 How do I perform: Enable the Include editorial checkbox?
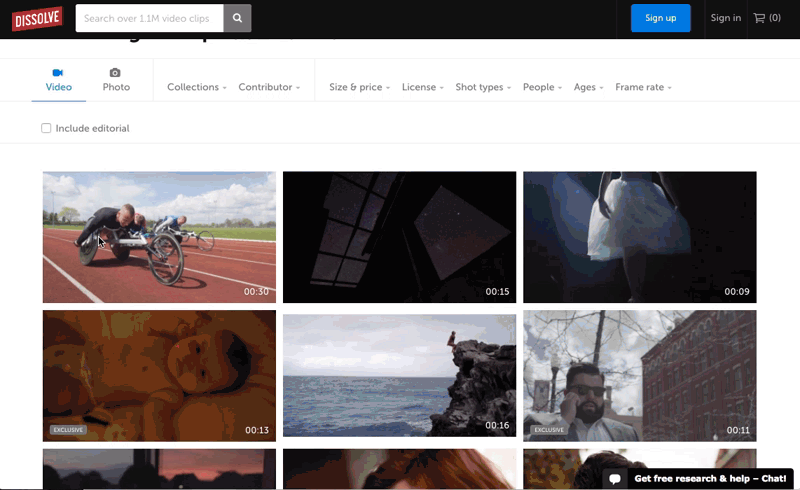point(46,128)
